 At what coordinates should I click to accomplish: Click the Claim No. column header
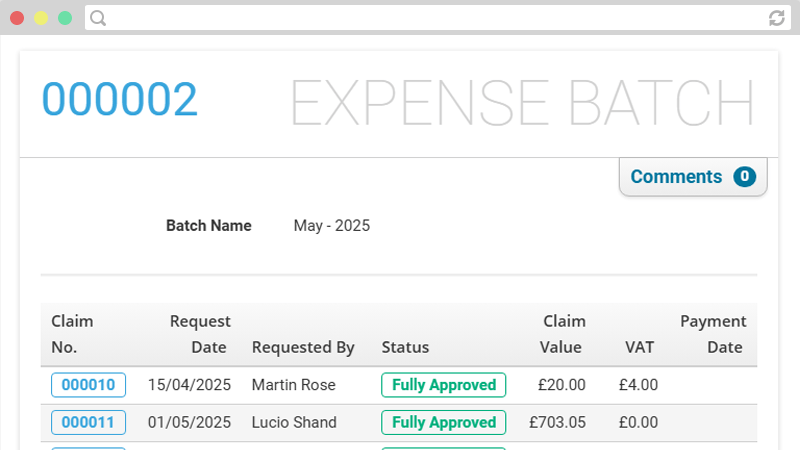pos(72,334)
